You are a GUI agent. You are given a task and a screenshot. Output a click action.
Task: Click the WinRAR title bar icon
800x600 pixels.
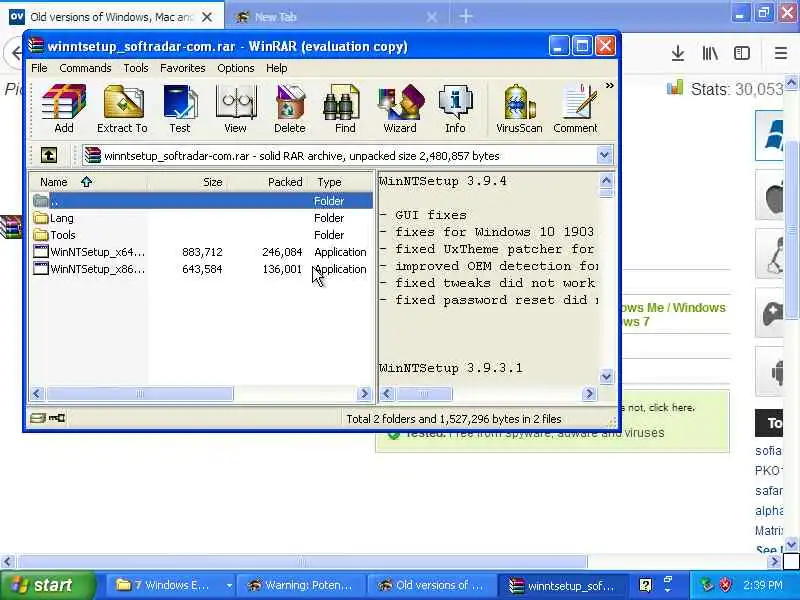point(36,45)
